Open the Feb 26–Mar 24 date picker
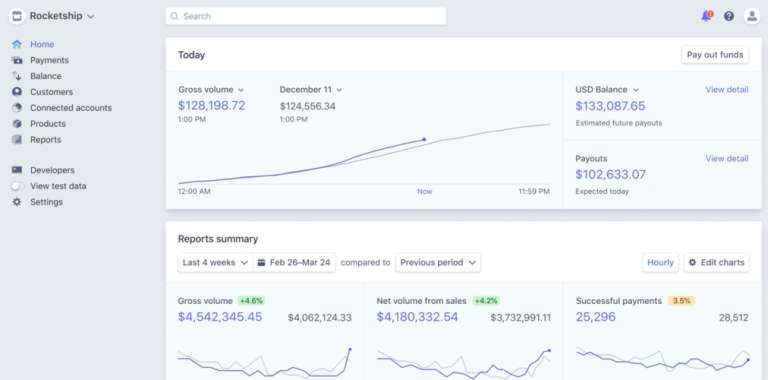768x380 pixels. 294,262
